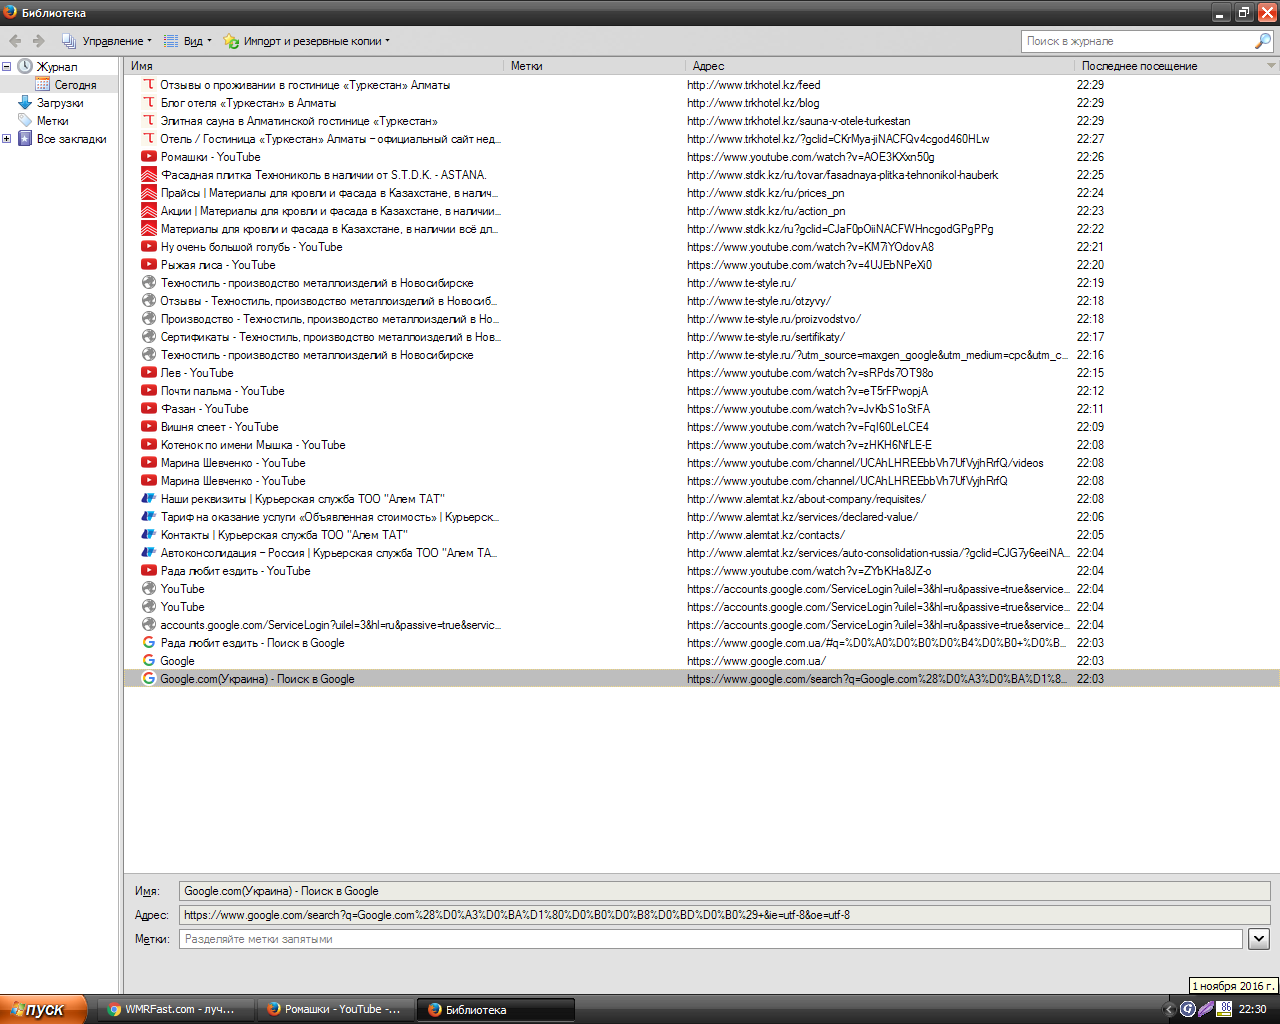This screenshot has width=1280, height=1024.
Task: Click the 22:26 visit time cell
Action: click(x=1090, y=157)
